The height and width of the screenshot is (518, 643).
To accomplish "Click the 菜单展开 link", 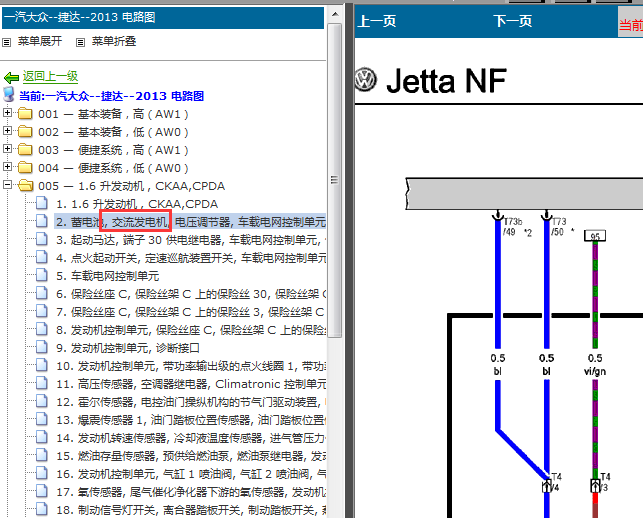I will (40, 41).
